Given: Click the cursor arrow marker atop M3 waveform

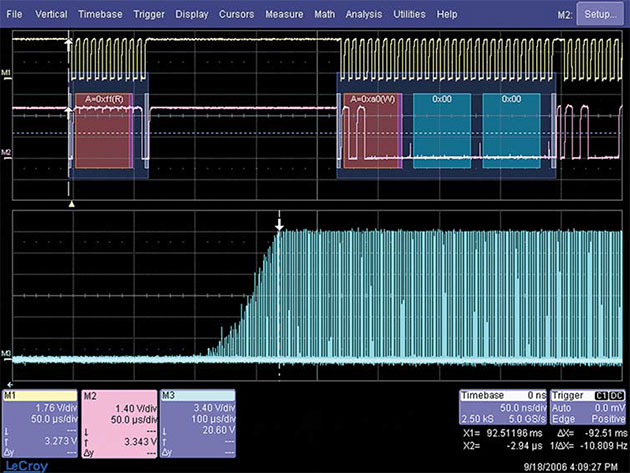Looking at the screenshot, I should pos(280,224).
